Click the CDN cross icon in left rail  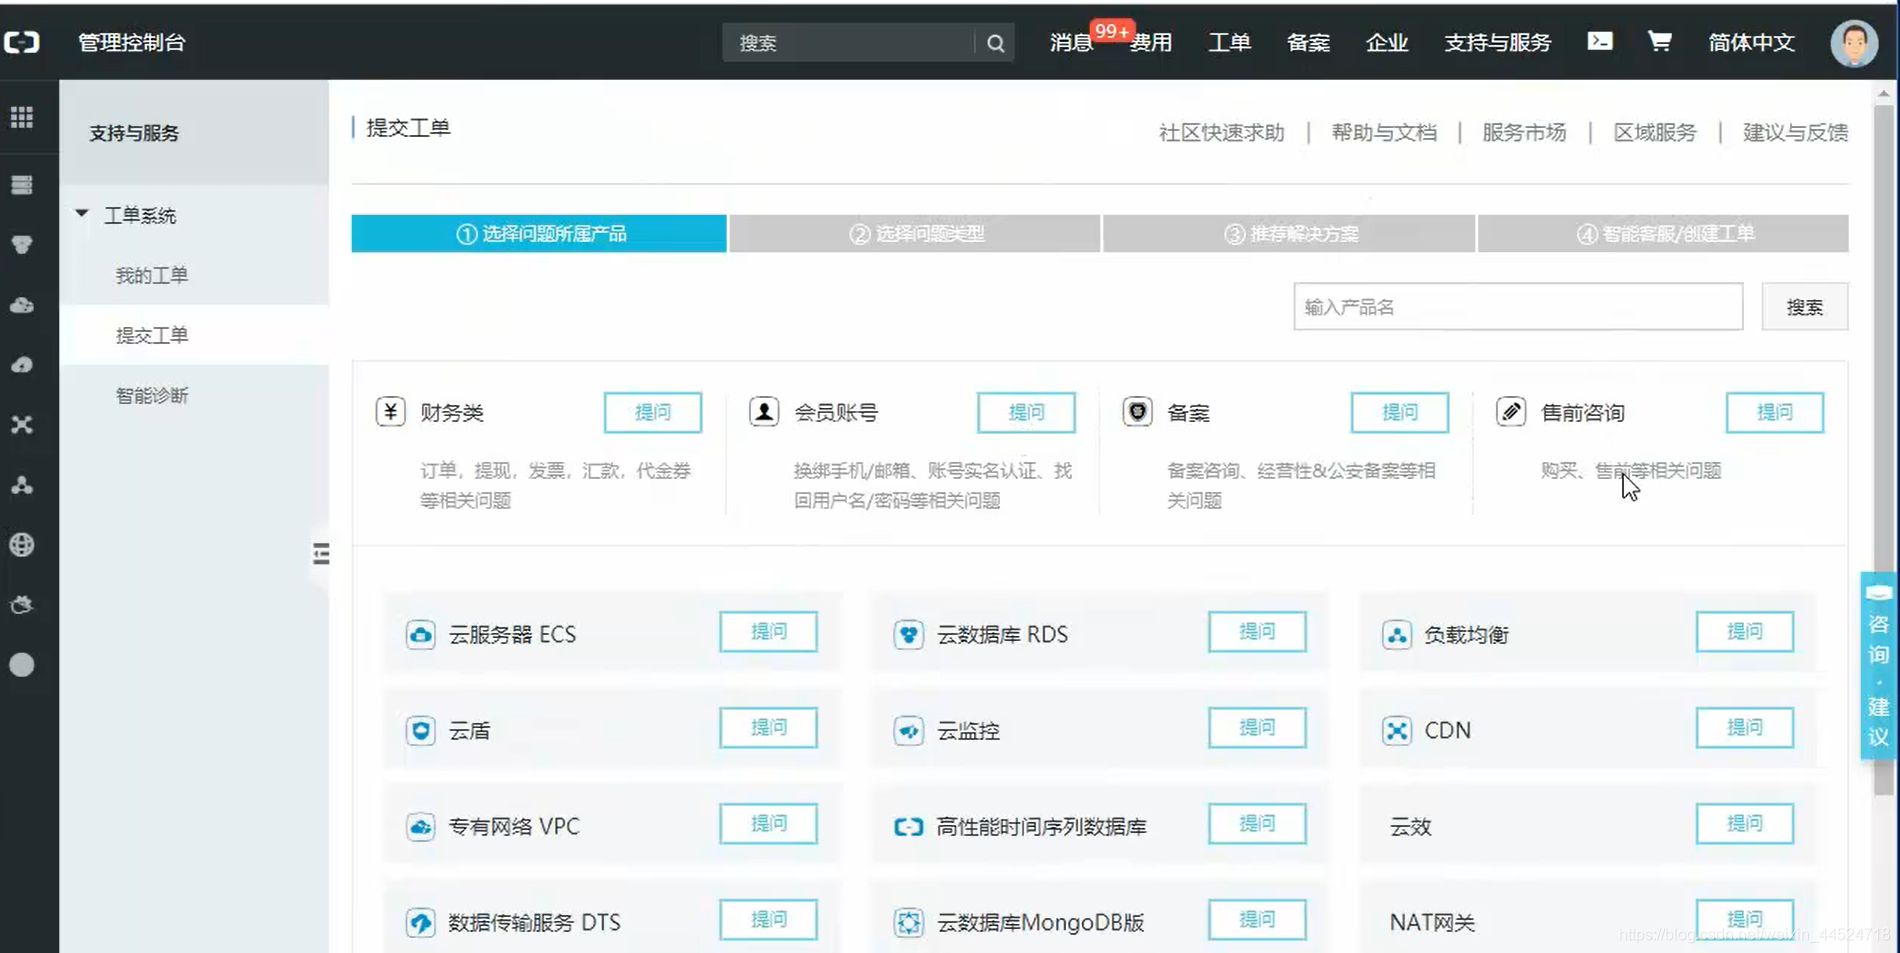pos(22,425)
